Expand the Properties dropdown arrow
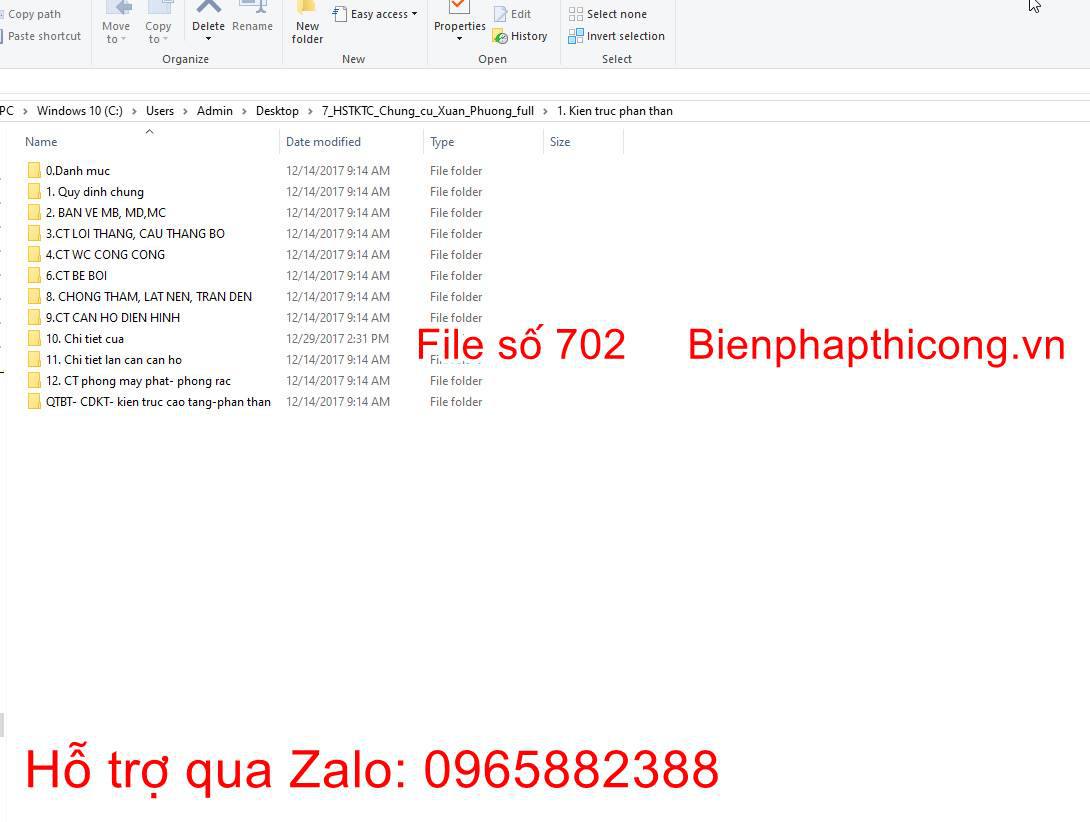This screenshot has width=1090, height=822. pos(459,39)
